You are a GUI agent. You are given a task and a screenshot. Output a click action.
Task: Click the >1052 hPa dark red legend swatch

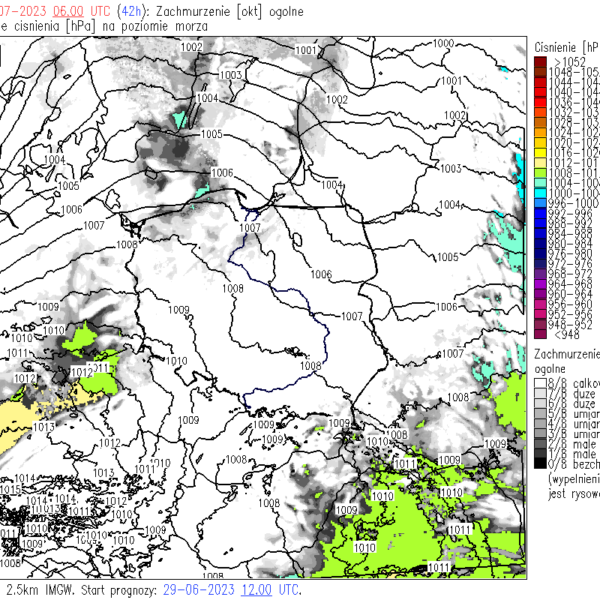540,62
